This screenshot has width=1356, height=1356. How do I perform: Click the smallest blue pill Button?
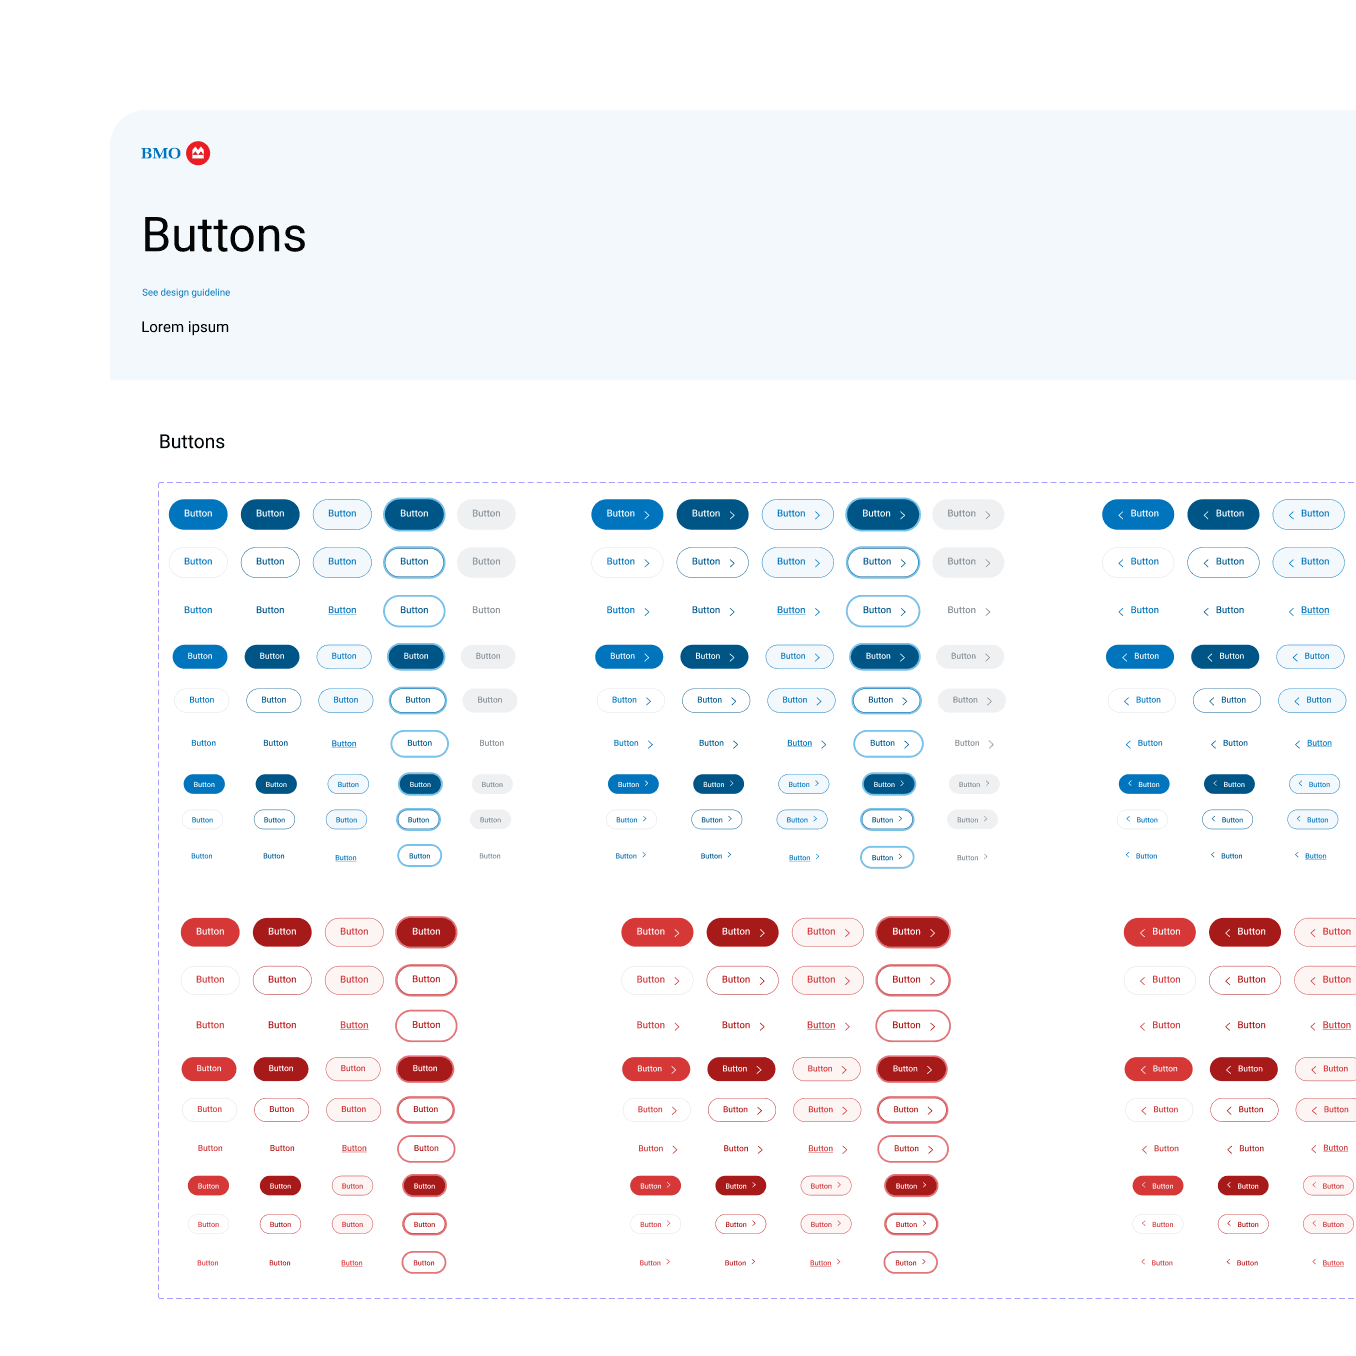coord(204,784)
